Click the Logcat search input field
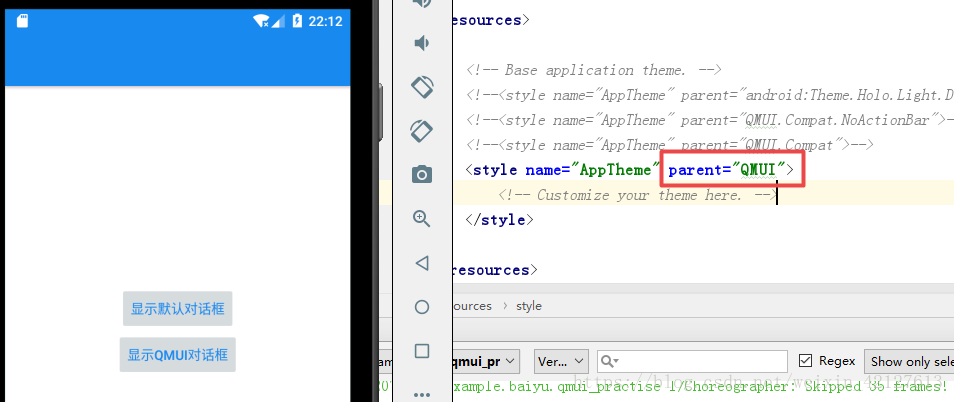Viewport: 954px width, 402px height. [692, 361]
